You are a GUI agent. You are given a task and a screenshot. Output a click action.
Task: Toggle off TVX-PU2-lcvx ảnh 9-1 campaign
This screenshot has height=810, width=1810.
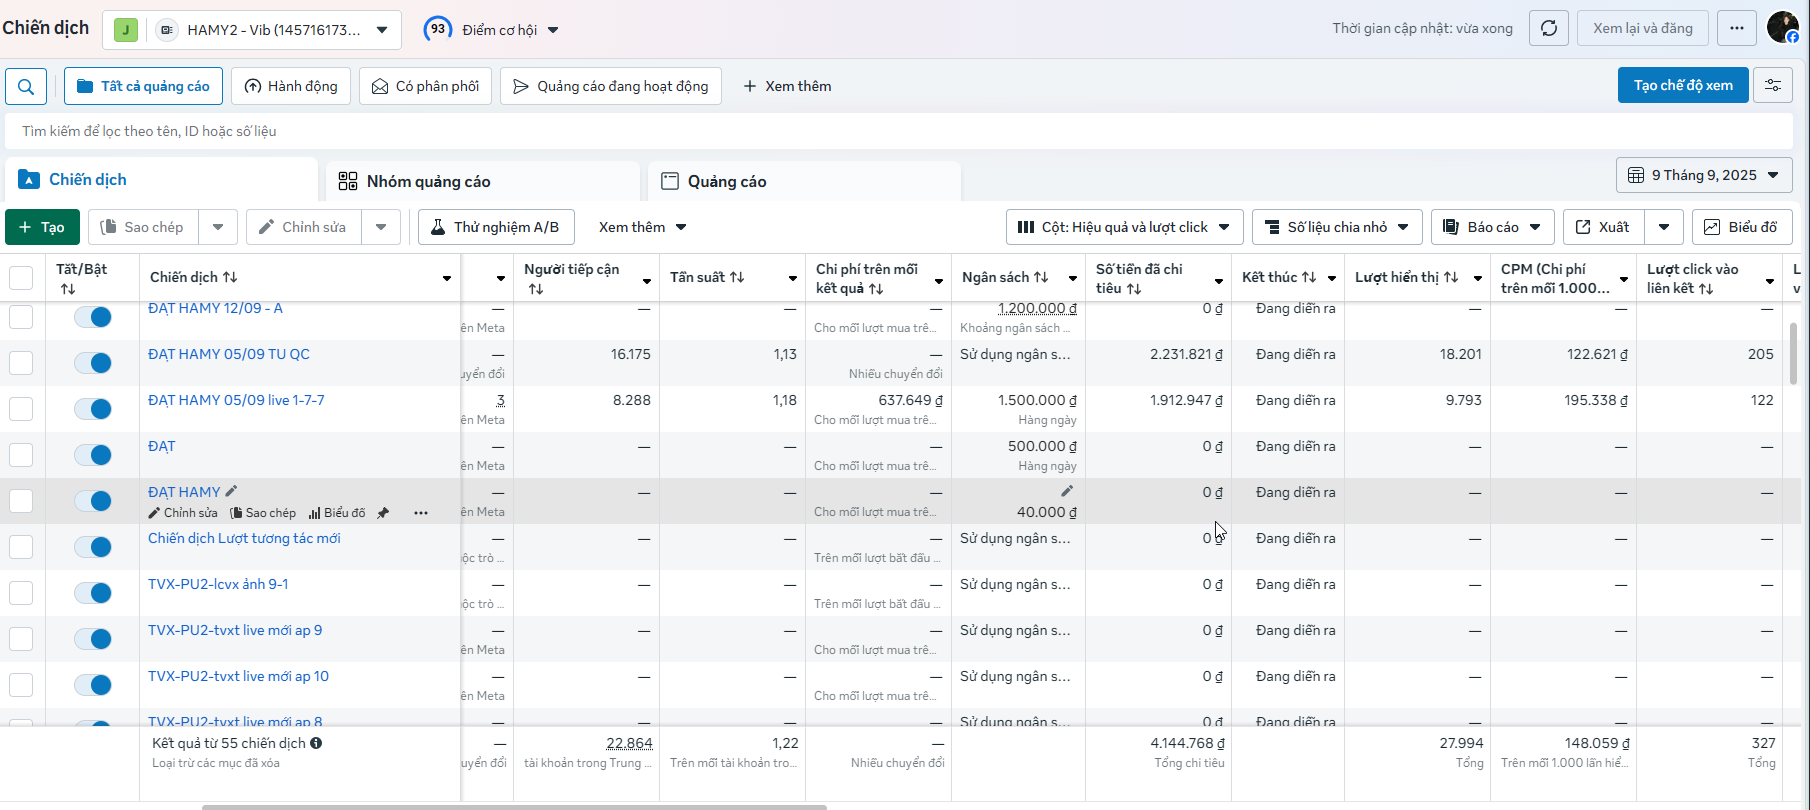[93, 593]
